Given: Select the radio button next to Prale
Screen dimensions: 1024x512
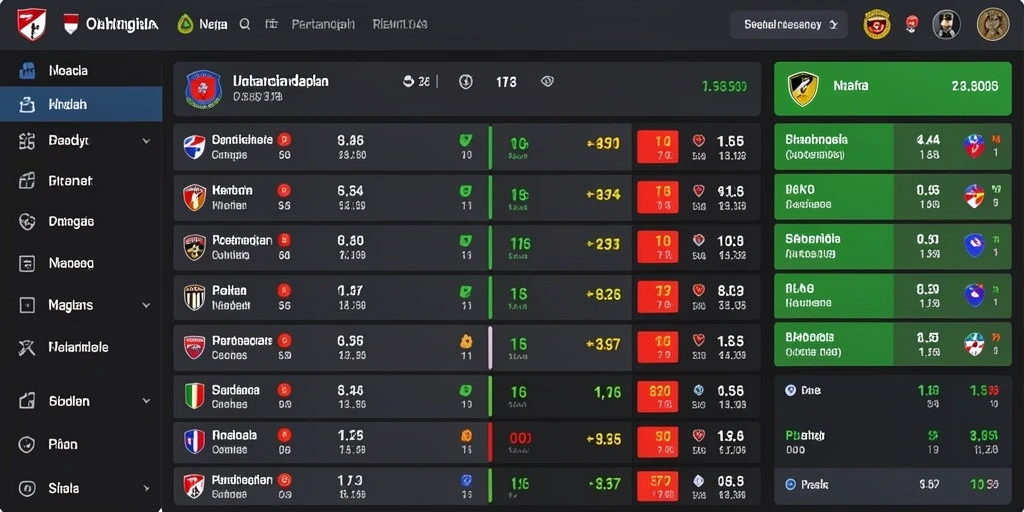Looking at the screenshot, I should 790,485.
